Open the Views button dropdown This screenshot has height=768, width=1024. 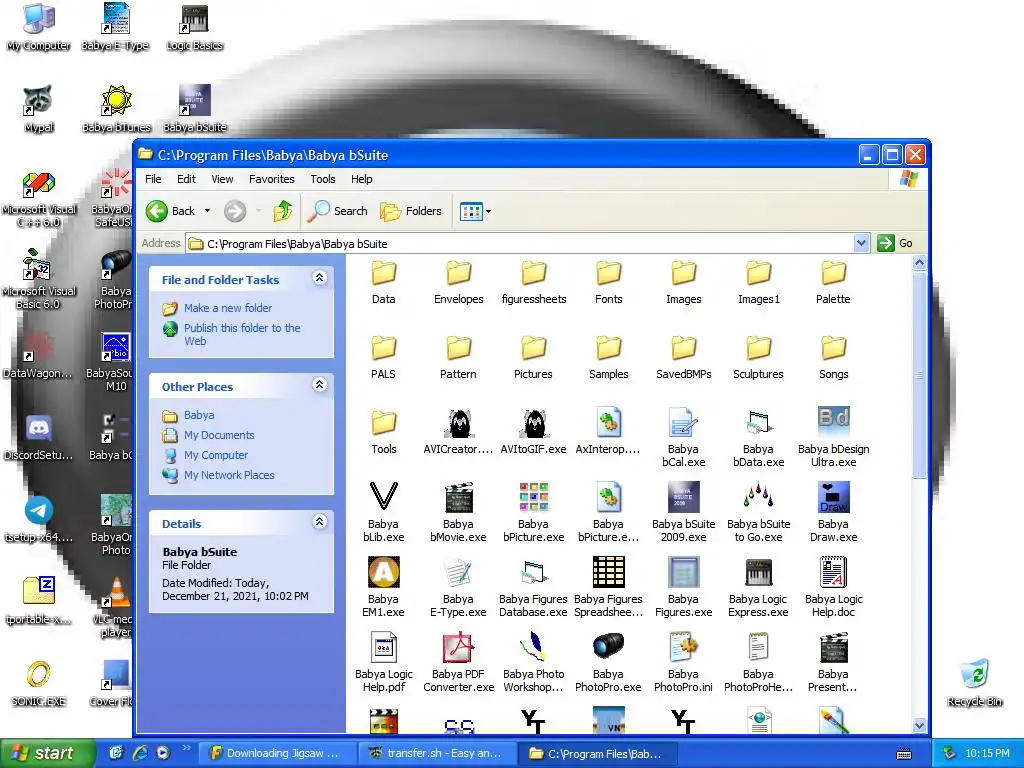[x=488, y=212]
